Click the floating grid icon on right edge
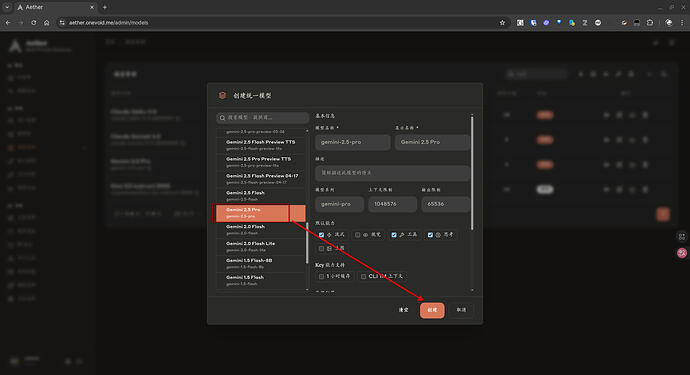Viewport: 690px width, 375px height. [x=682, y=237]
